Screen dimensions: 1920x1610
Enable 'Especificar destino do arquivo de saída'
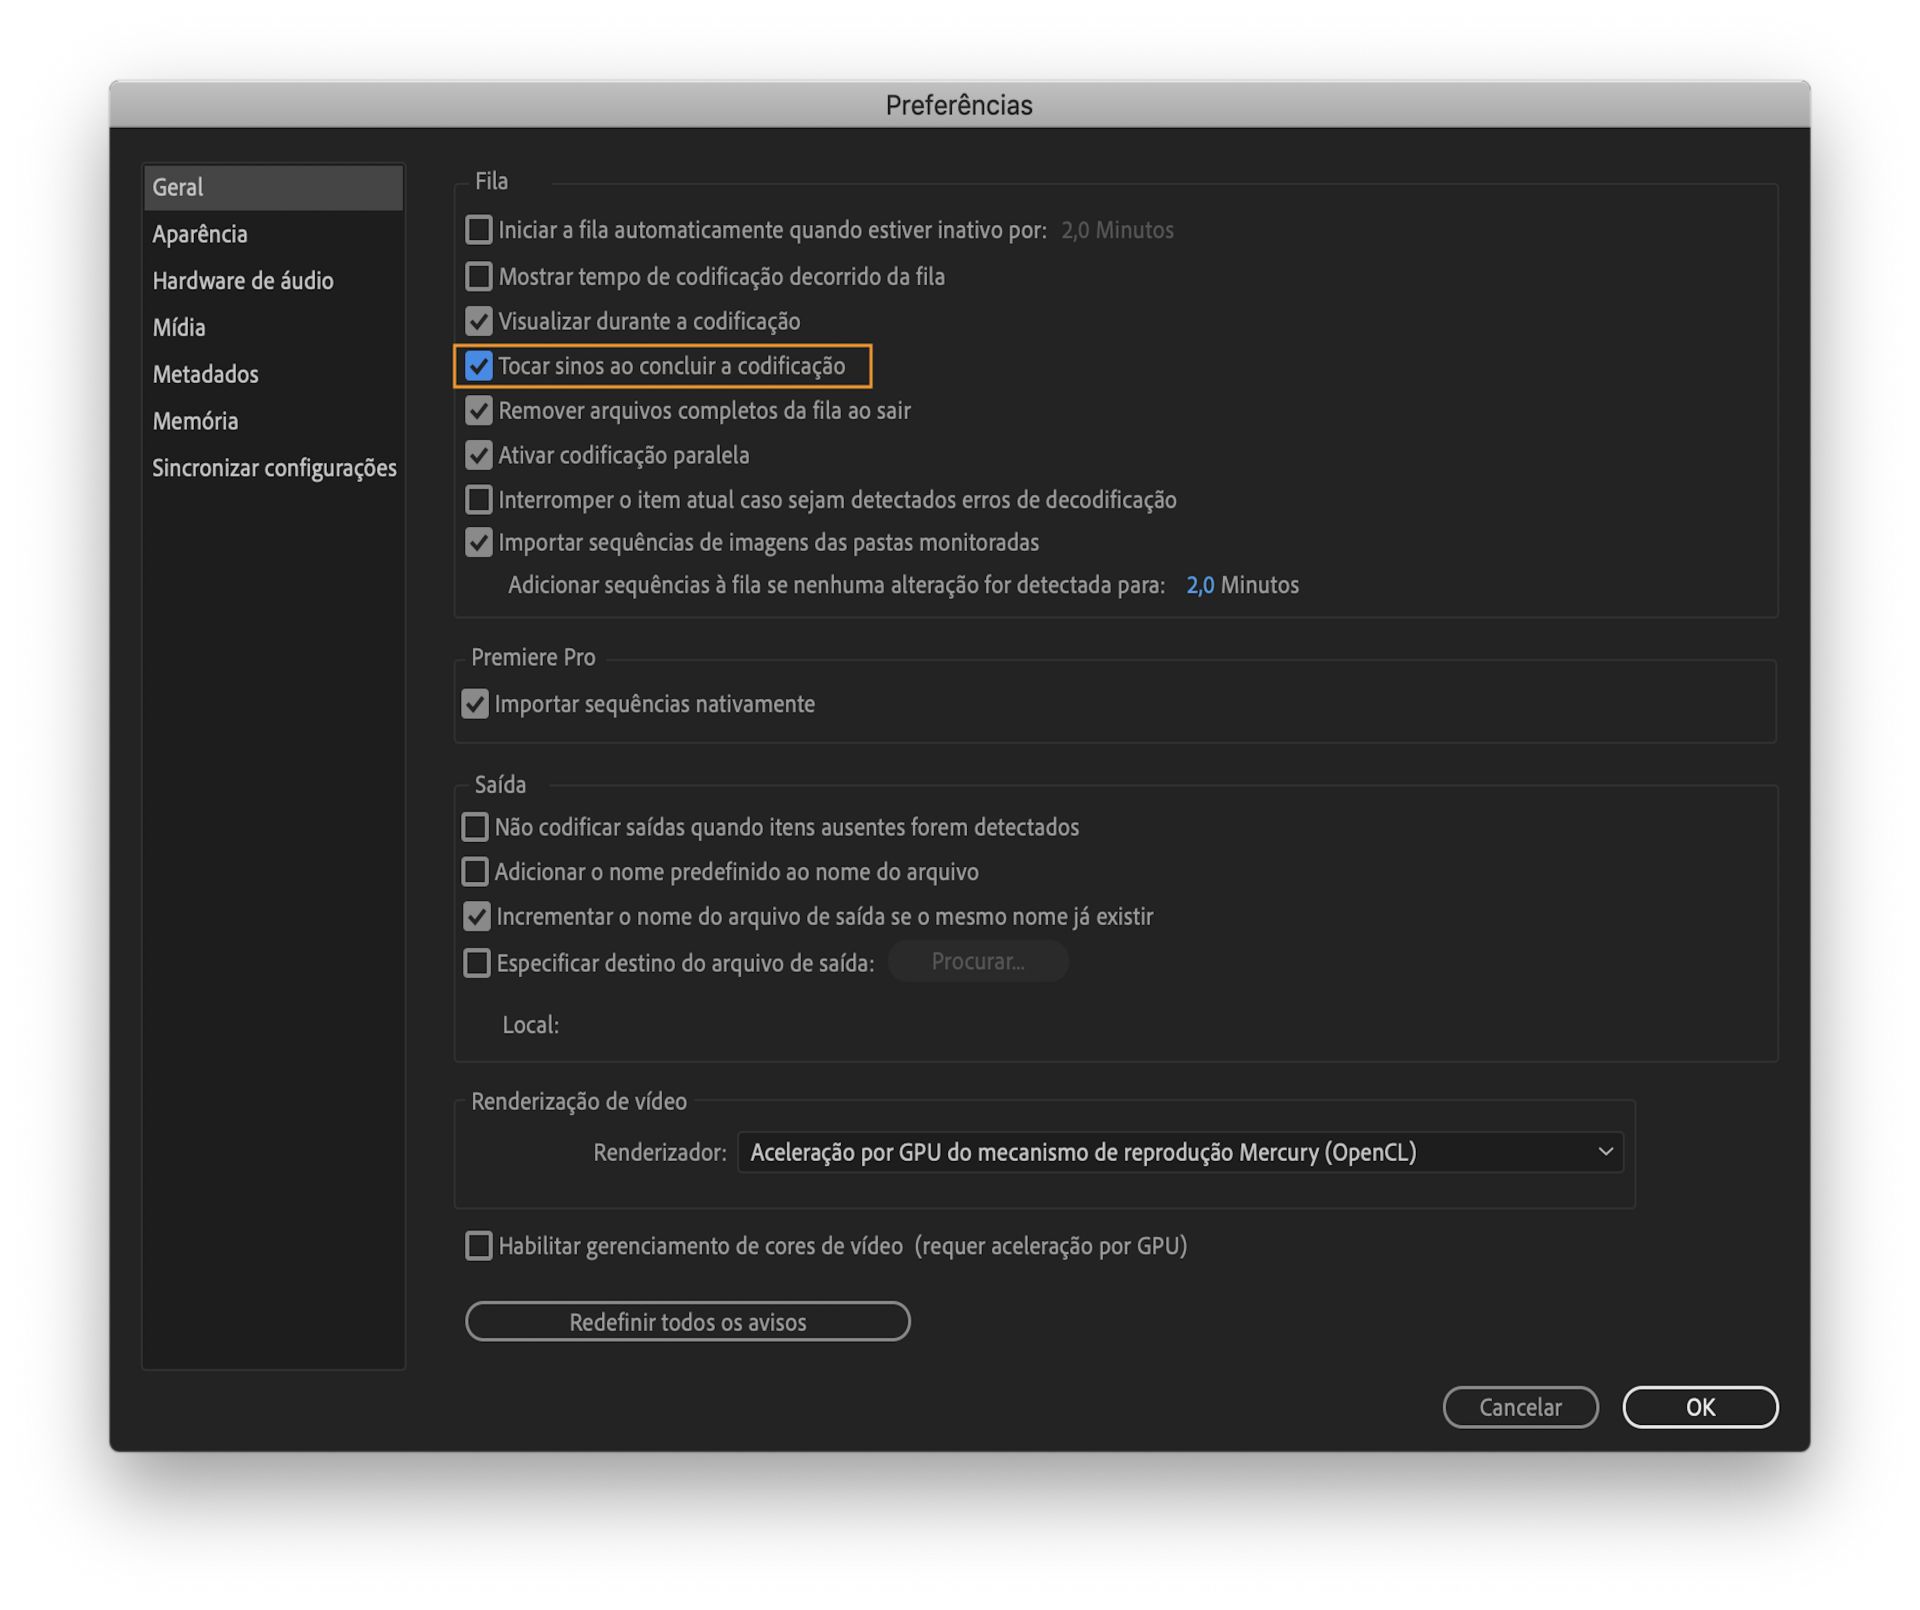477,963
